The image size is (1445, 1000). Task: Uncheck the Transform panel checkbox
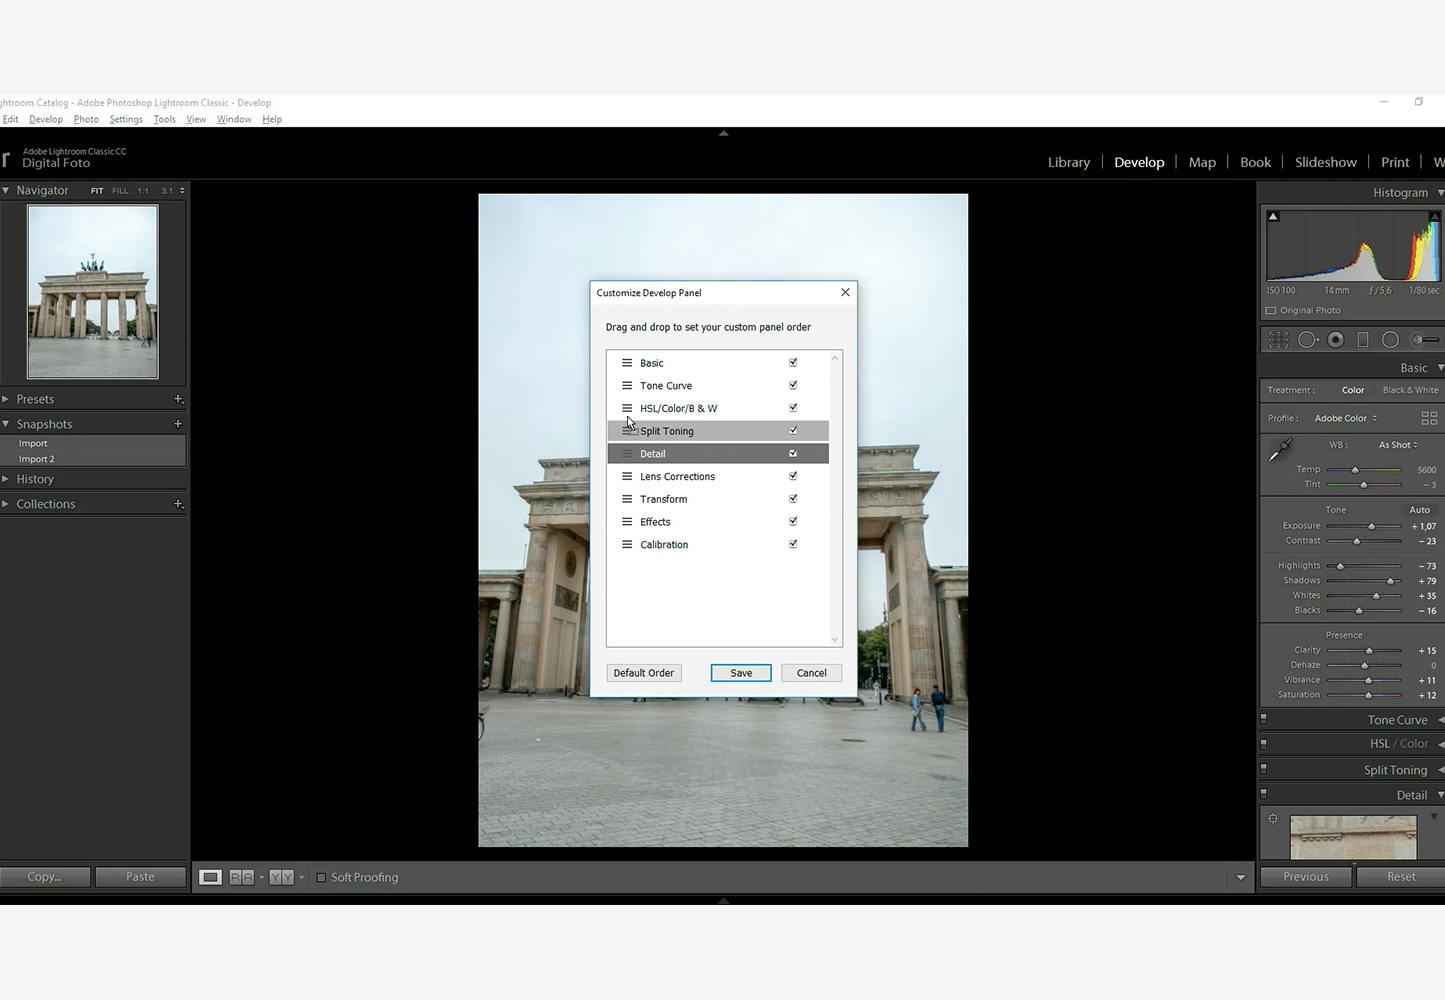click(793, 499)
